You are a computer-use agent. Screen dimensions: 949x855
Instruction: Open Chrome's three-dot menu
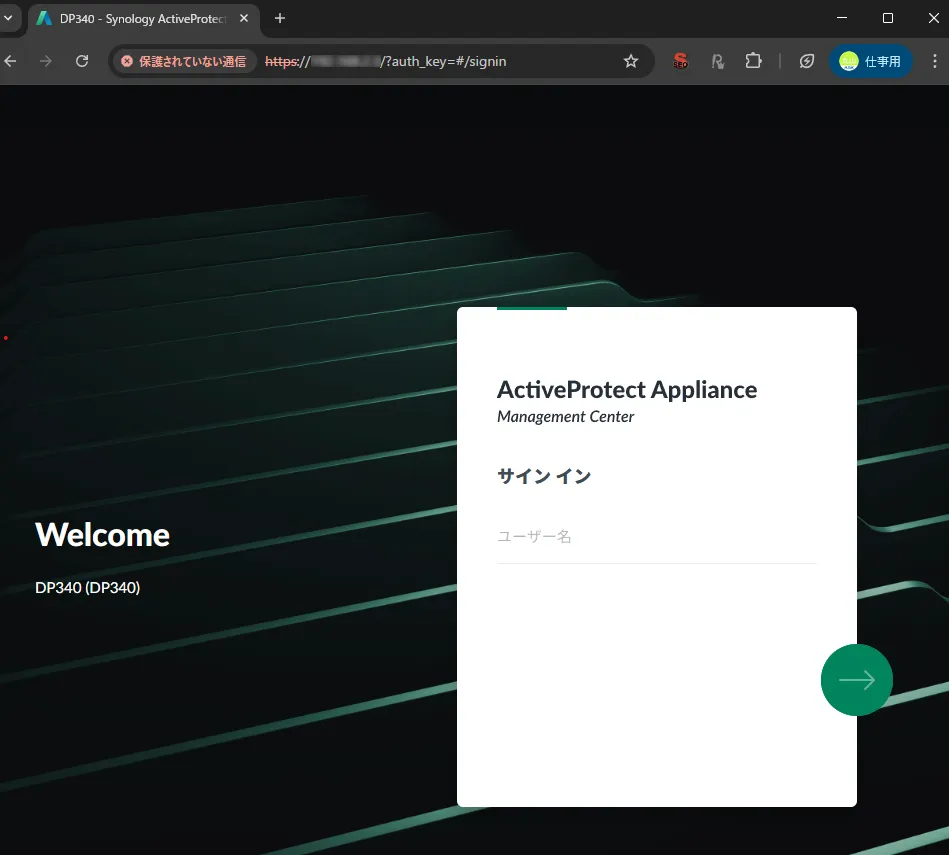point(934,61)
